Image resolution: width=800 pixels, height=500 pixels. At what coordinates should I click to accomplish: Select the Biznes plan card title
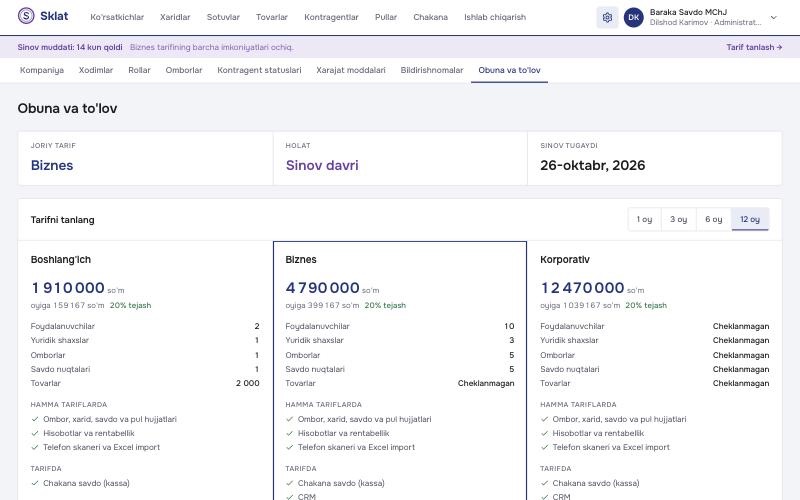point(301,259)
